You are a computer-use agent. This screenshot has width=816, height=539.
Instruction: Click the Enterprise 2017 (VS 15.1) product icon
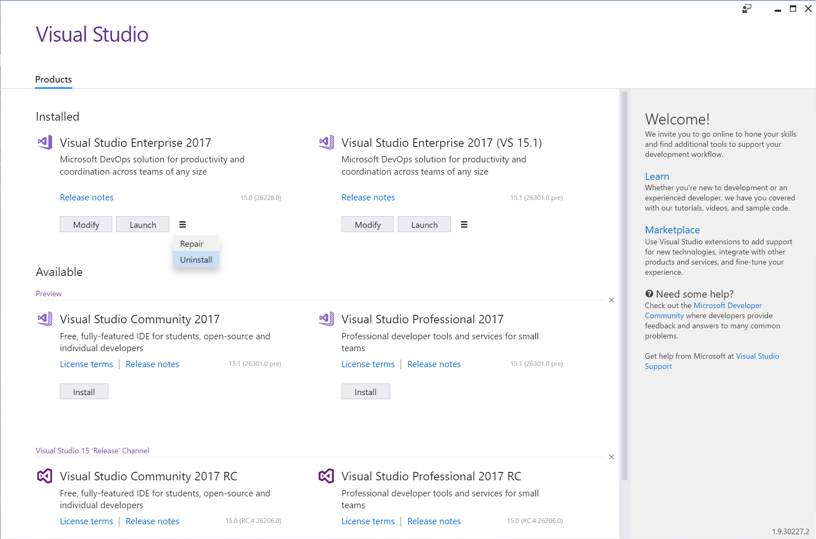tap(326, 143)
